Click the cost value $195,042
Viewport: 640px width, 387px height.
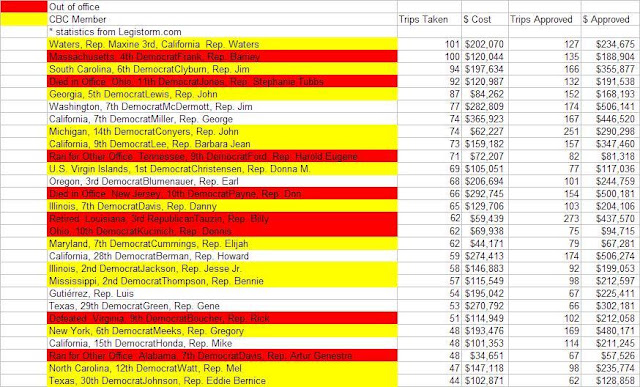pyautogui.click(x=484, y=294)
